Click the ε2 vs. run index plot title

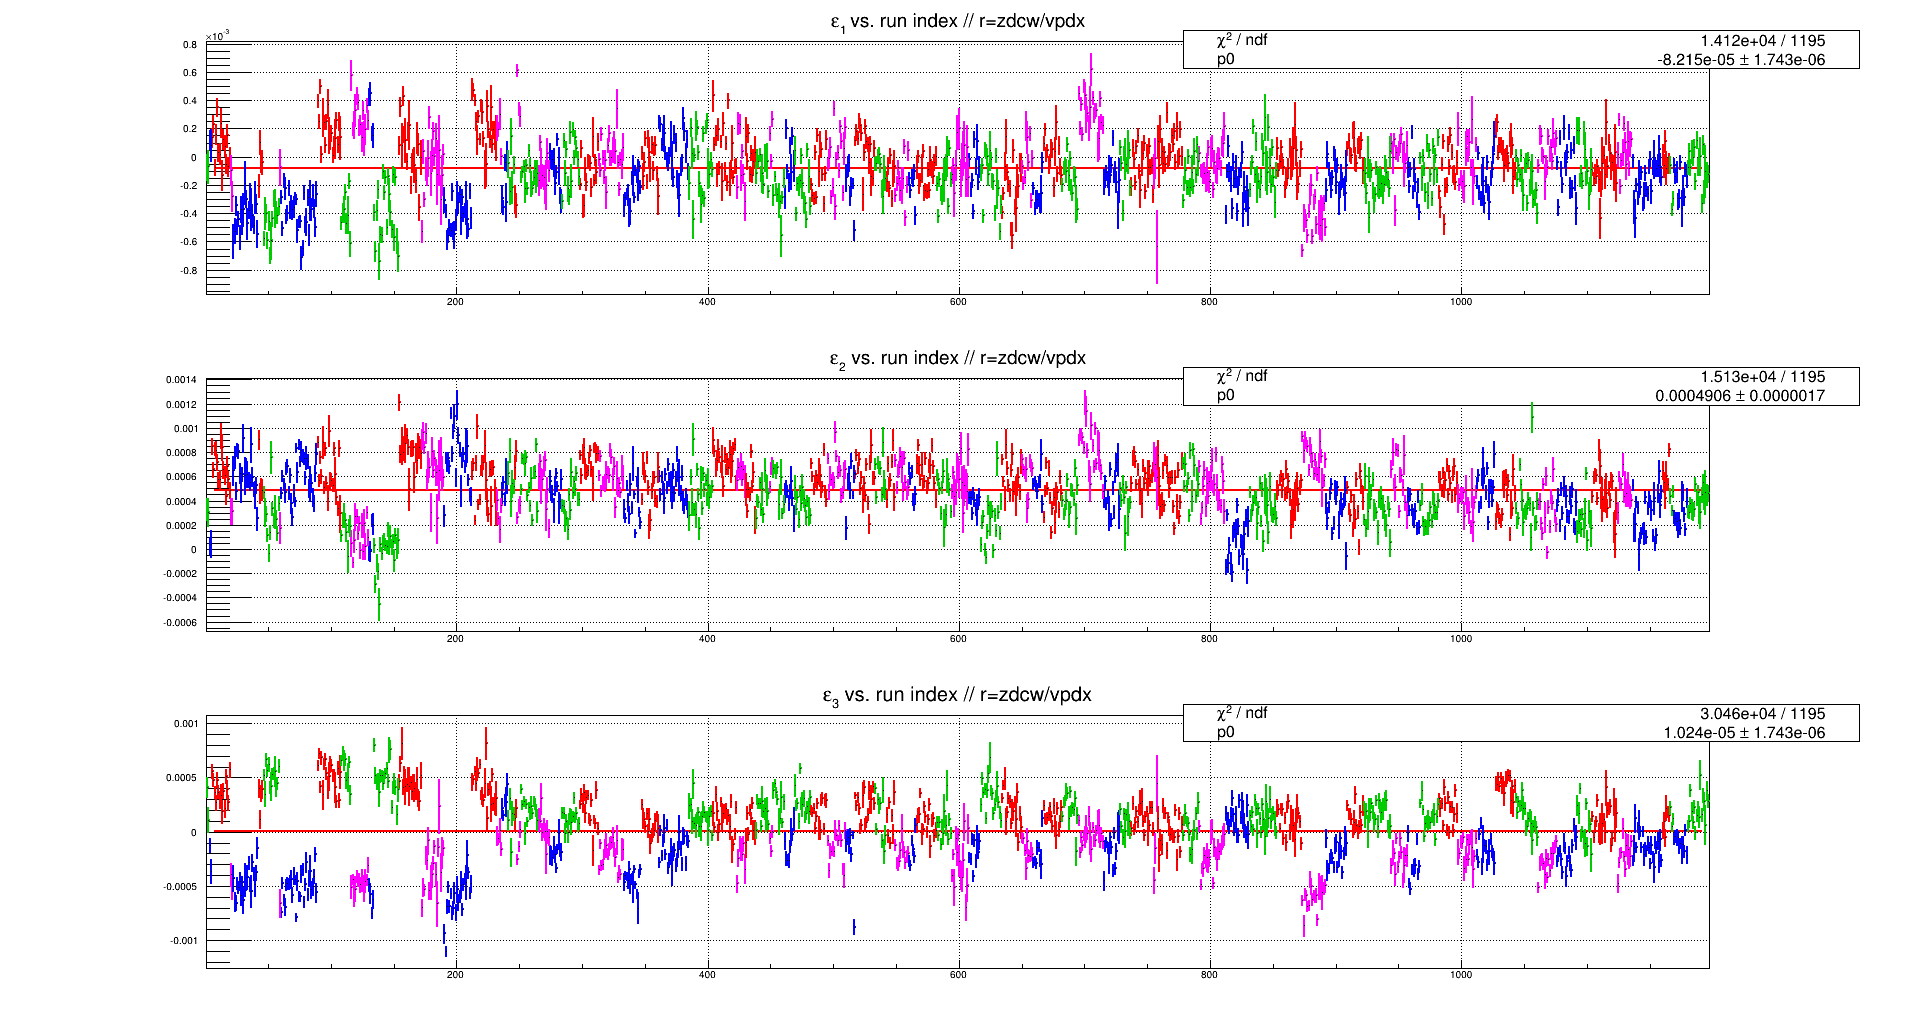957,359
